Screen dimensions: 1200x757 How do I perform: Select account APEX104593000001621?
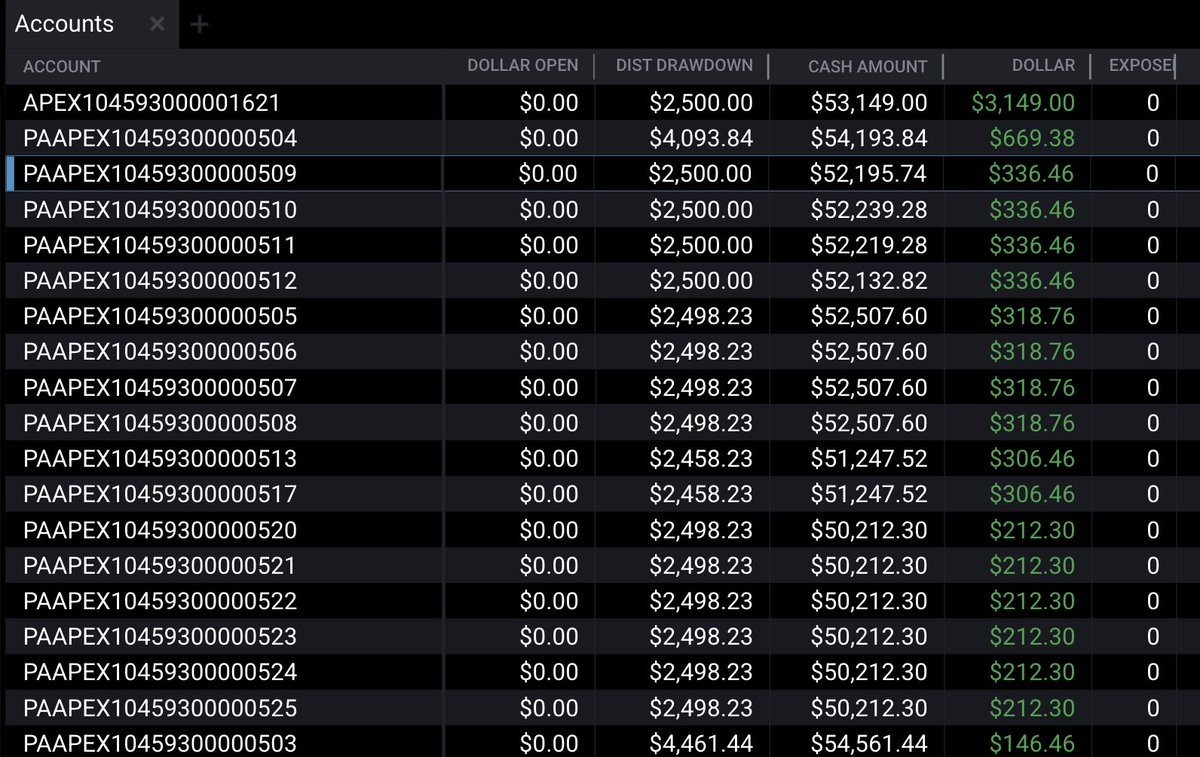(x=151, y=103)
